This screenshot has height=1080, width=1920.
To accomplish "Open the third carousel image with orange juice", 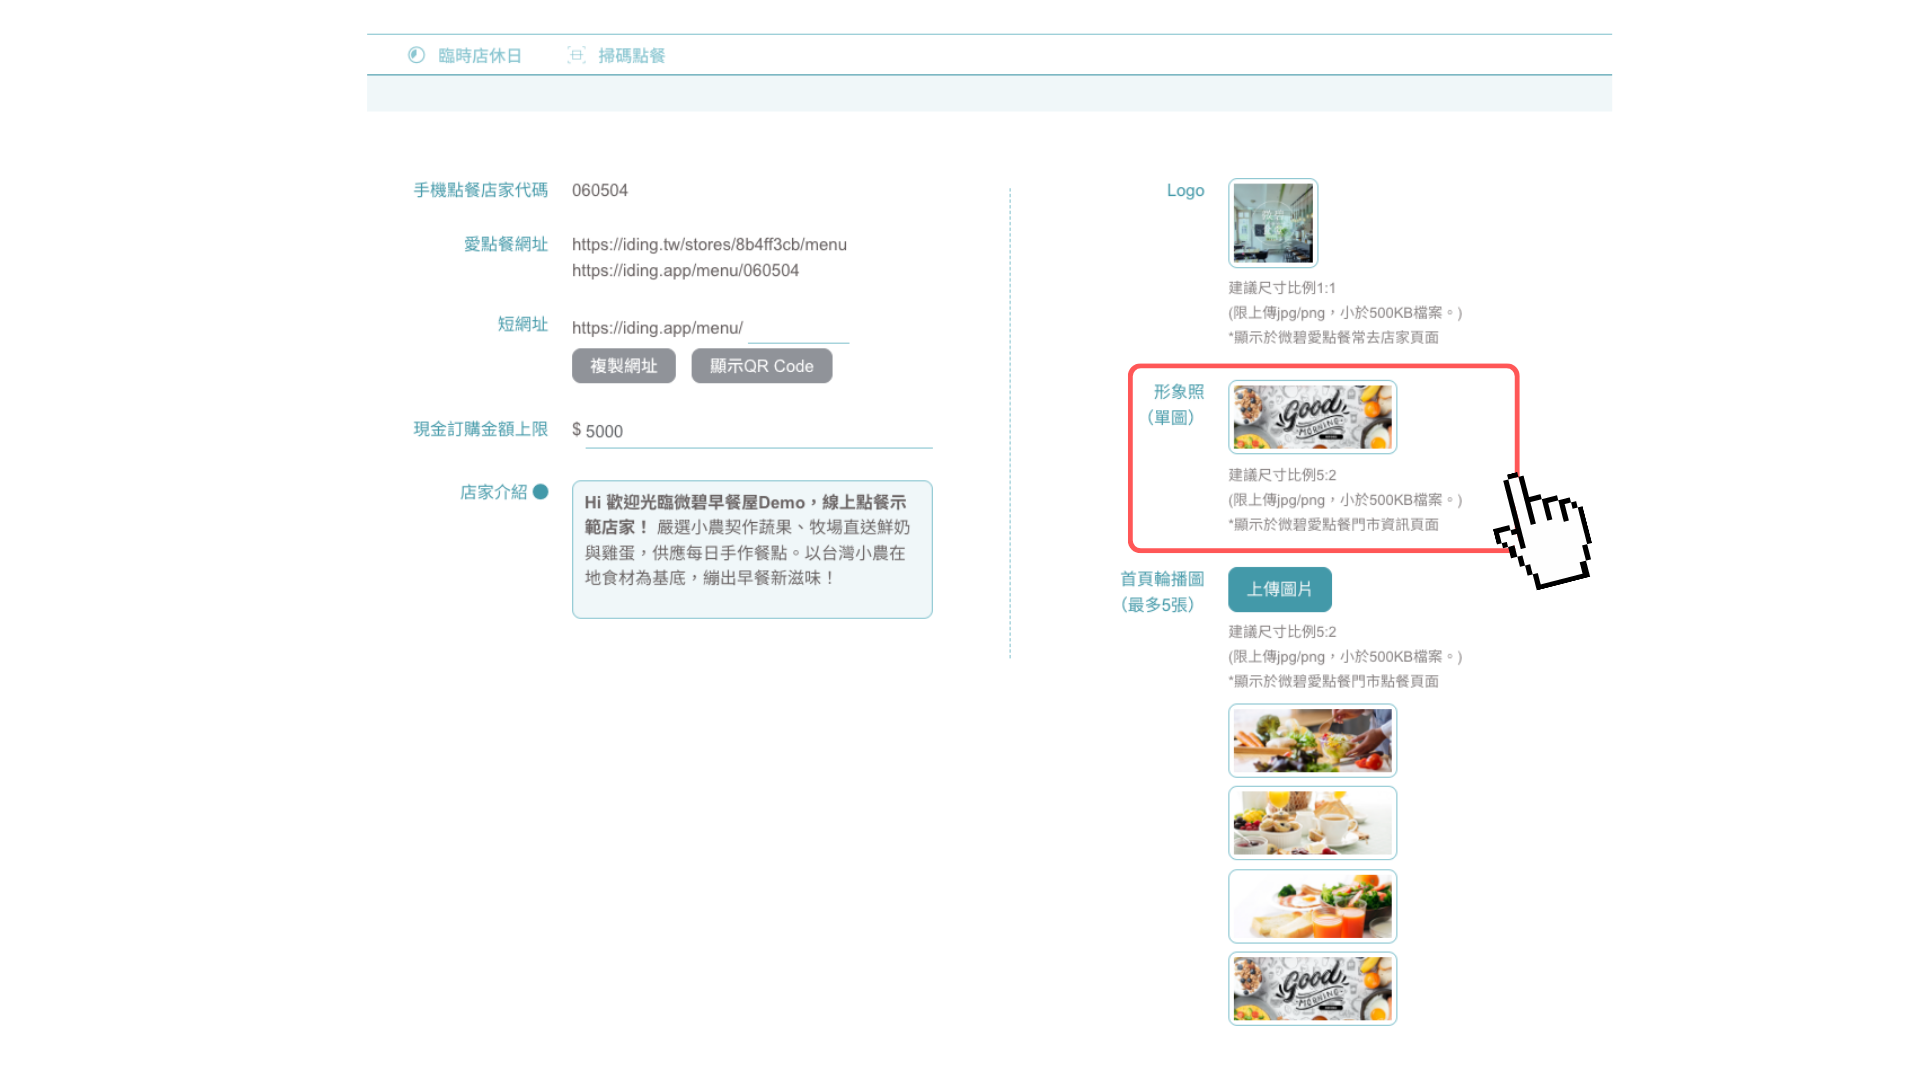I will click(x=1313, y=906).
